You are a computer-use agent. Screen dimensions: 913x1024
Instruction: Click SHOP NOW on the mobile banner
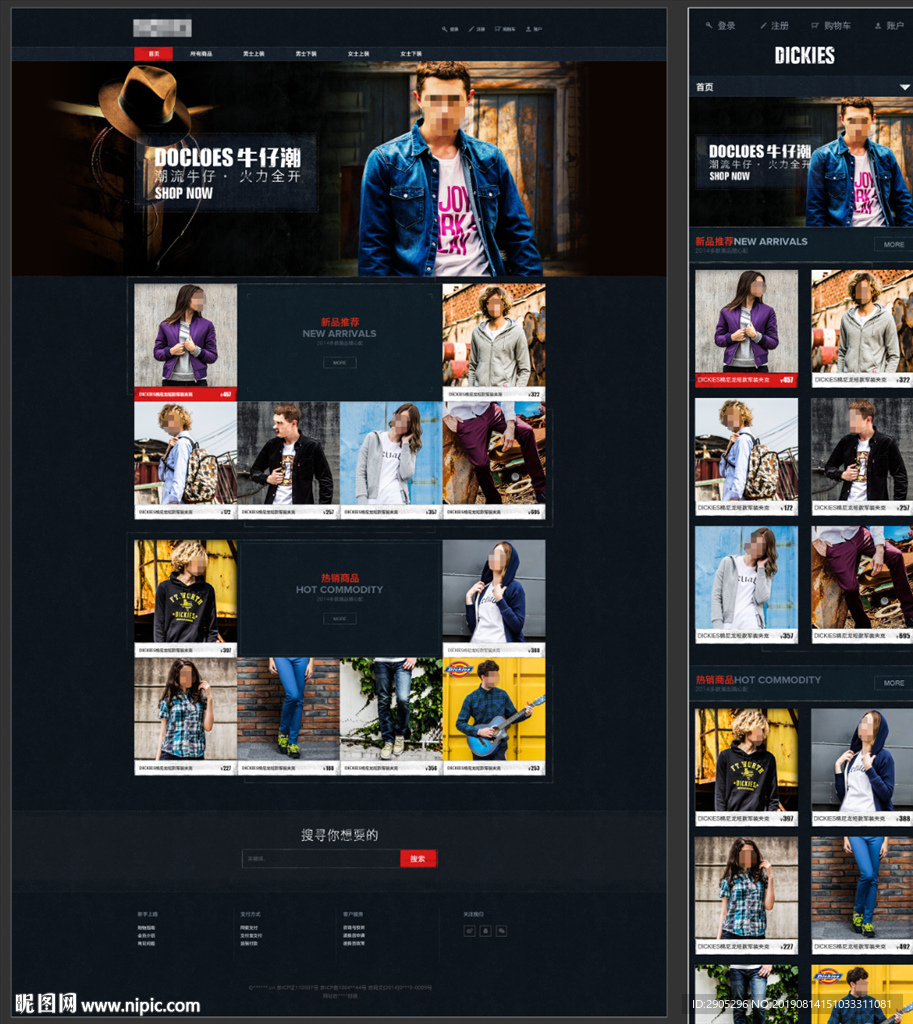[x=729, y=176]
